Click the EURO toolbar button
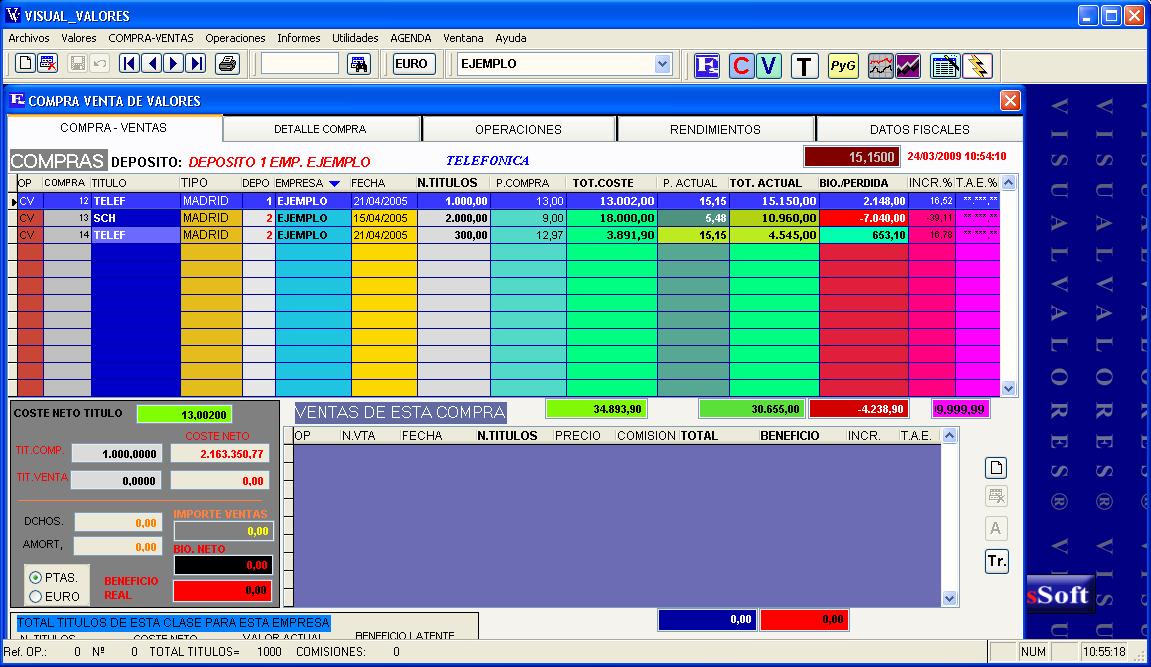The width and height of the screenshot is (1151, 667). pyautogui.click(x=413, y=64)
